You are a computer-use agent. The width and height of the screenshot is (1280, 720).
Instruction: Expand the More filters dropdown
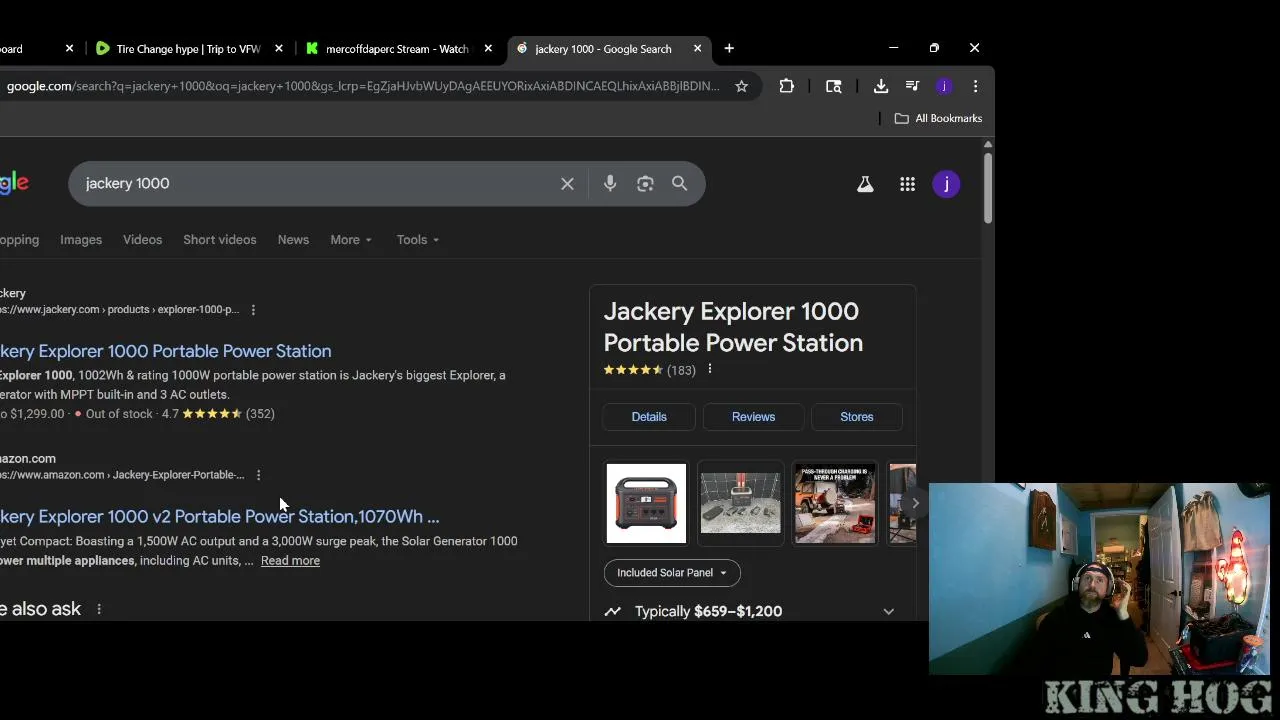click(x=351, y=240)
